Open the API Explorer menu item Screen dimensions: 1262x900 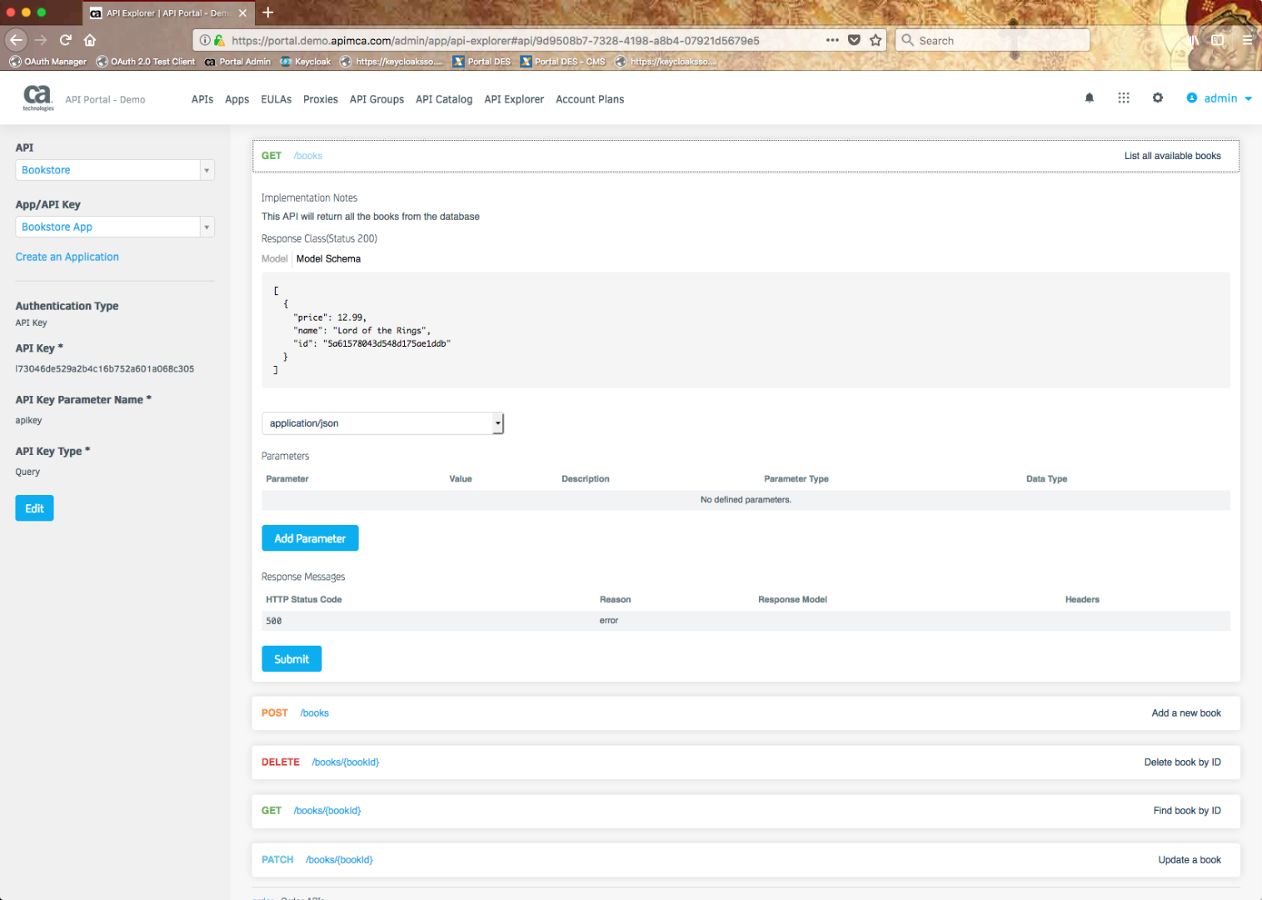pos(514,99)
